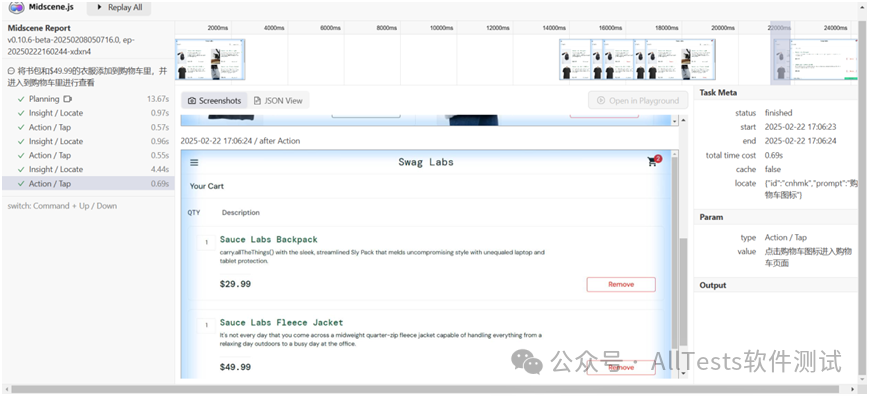
Task: Switch to the JSON View tab
Action: pos(278,100)
